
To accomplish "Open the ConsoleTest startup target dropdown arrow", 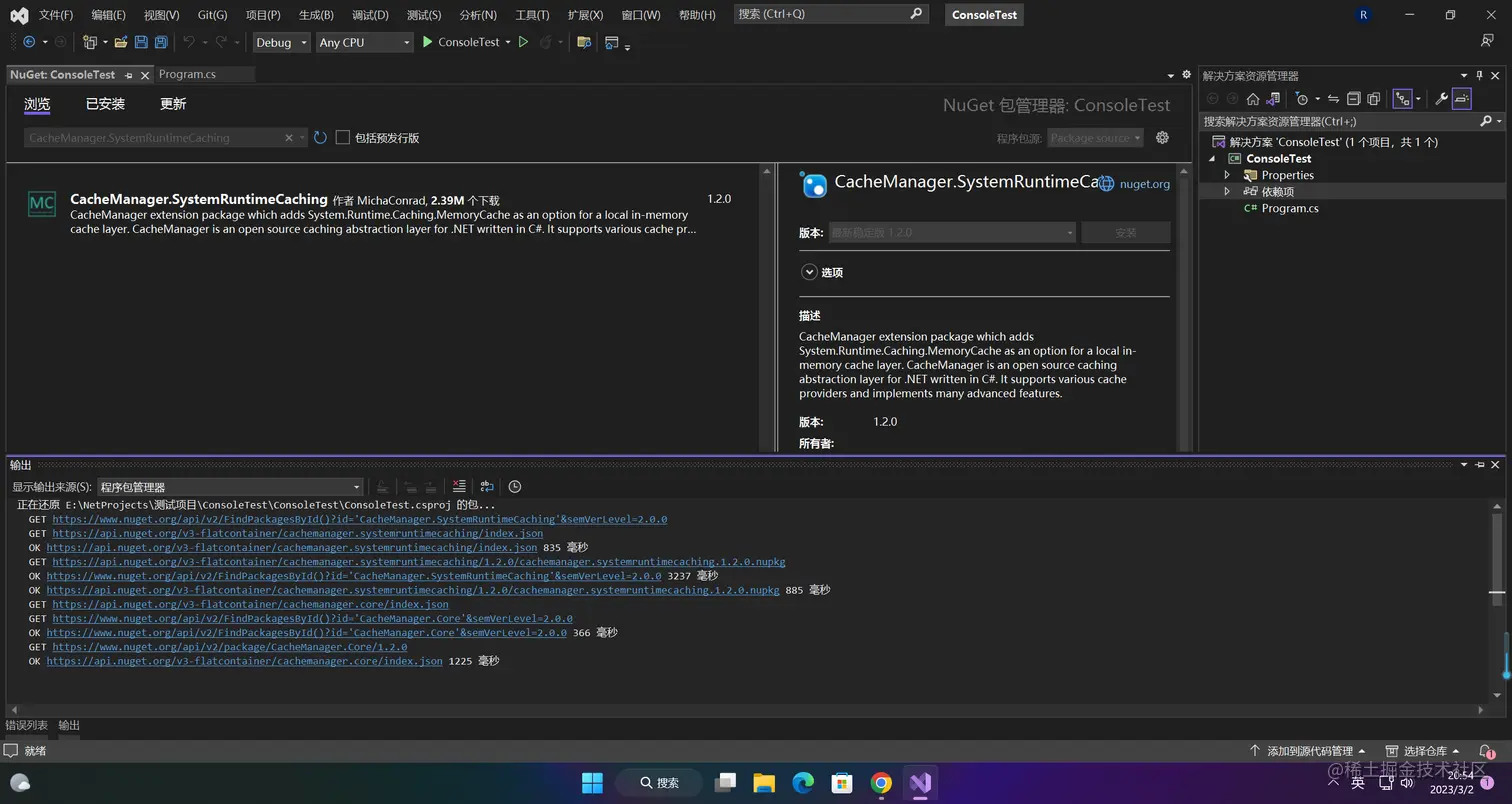I will [508, 42].
